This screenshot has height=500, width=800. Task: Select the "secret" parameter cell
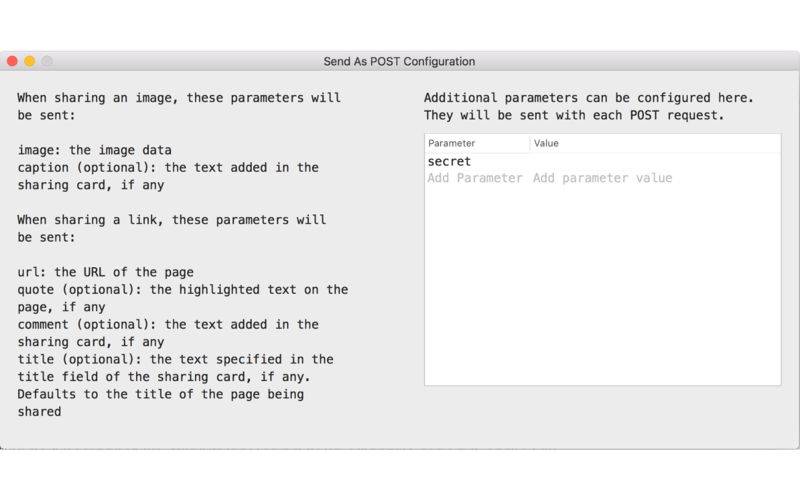click(x=477, y=161)
